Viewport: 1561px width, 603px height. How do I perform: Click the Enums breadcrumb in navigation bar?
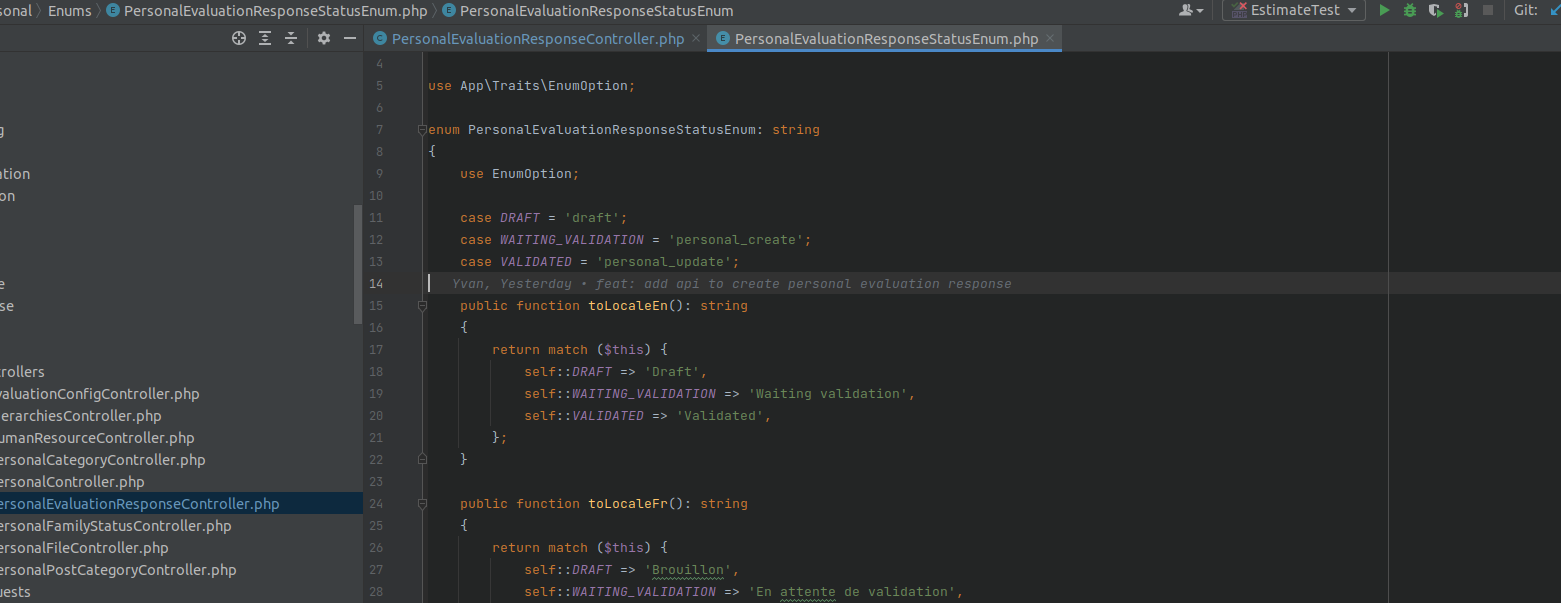pos(69,11)
